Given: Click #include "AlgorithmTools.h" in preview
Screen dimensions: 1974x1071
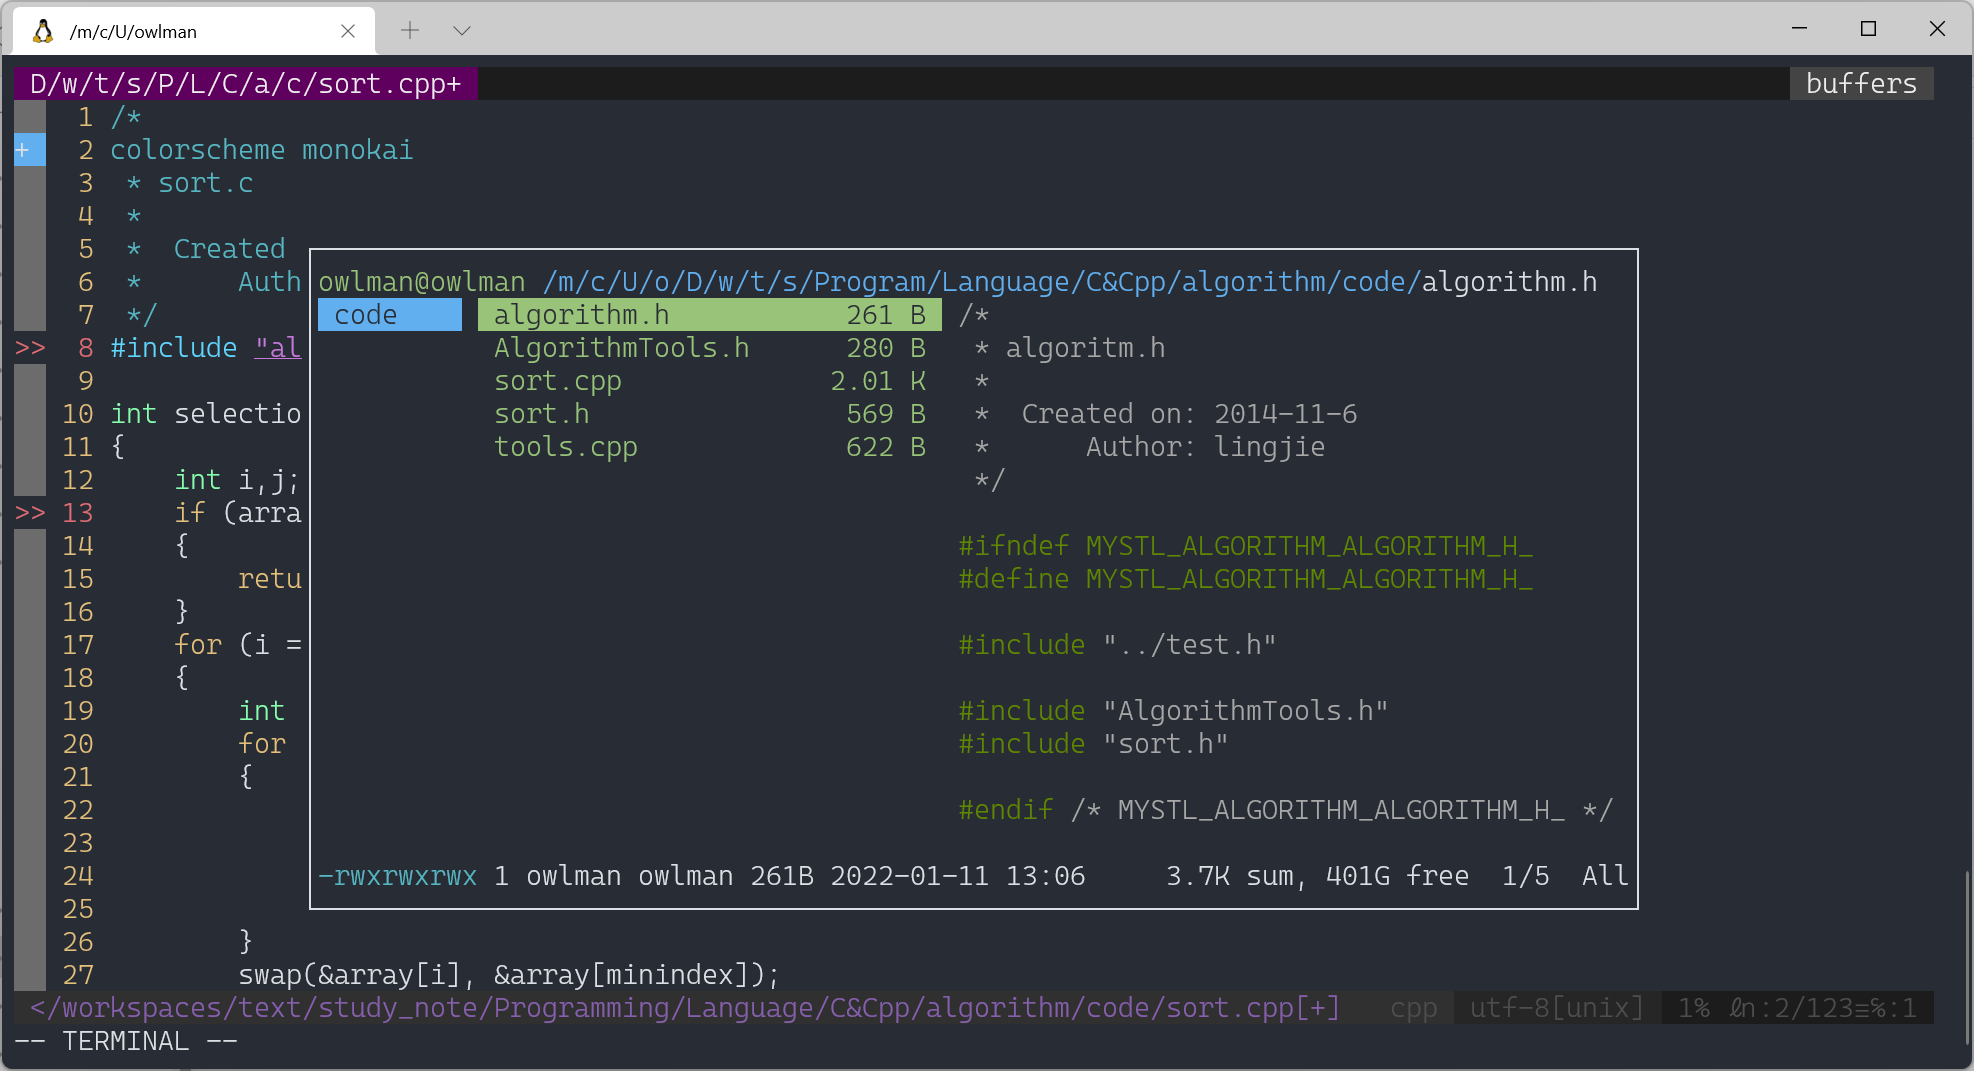Looking at the screenshot, I should (1173, 711).
